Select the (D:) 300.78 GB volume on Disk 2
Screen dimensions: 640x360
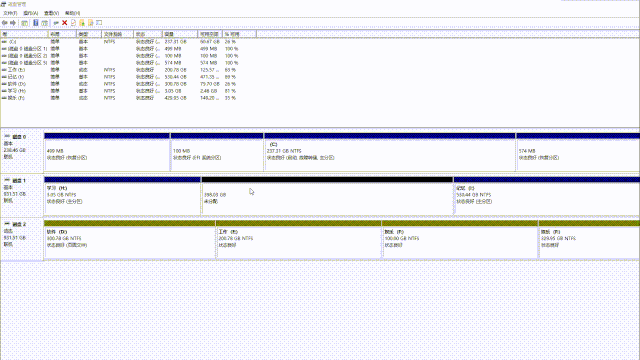[130, 239]
